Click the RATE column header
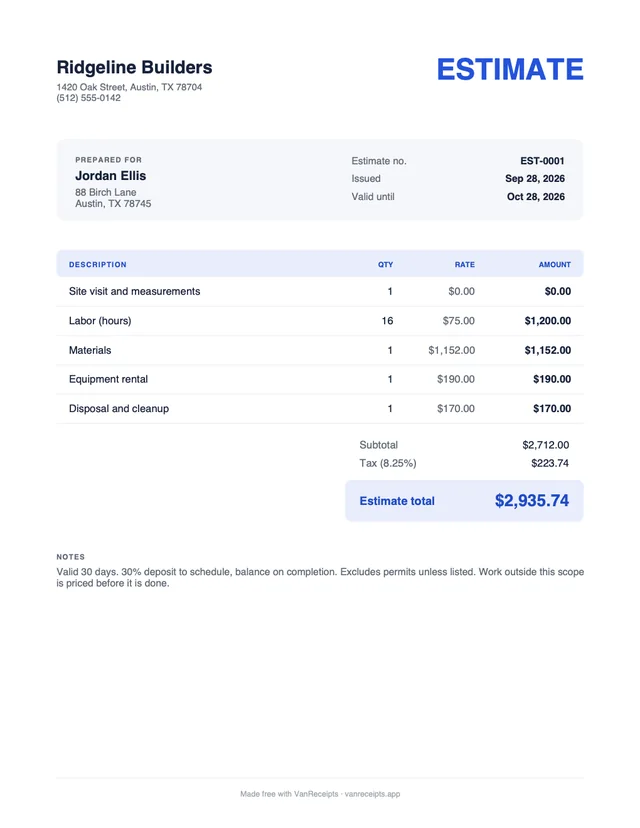Screen dimensions: 640x828 465,265
